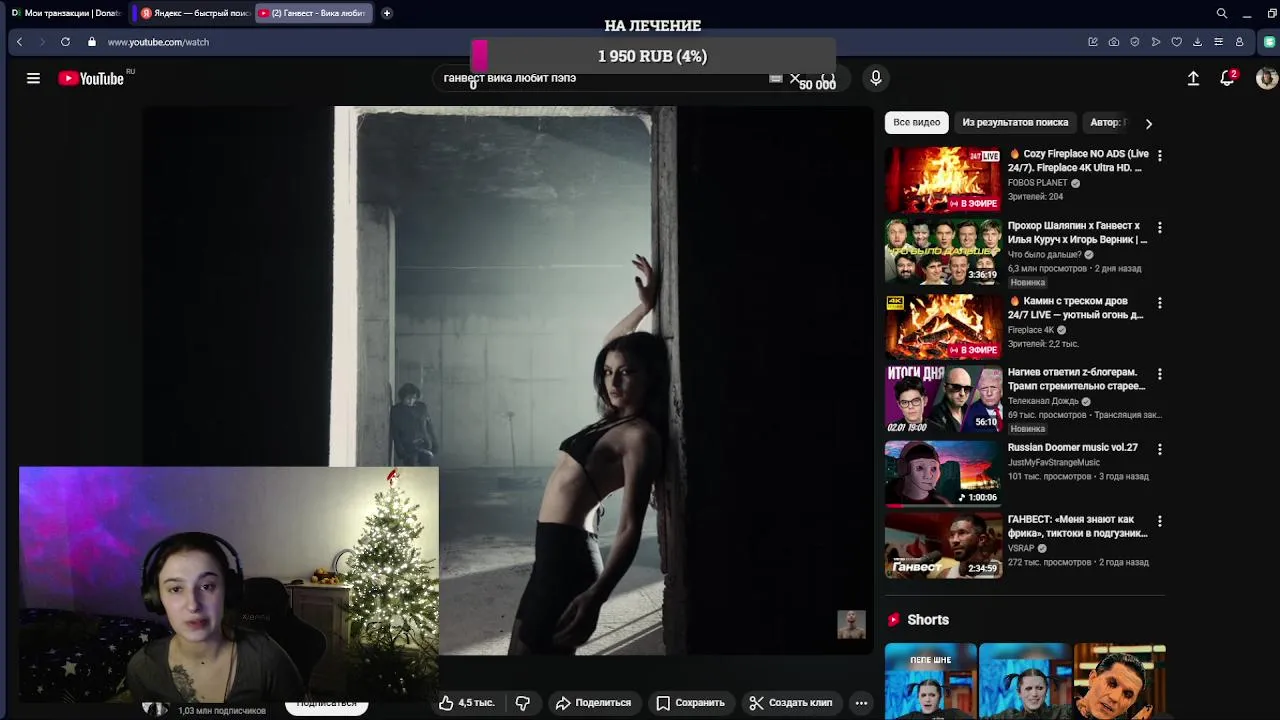Open the notifications bell

click(x=1227, y=78)
